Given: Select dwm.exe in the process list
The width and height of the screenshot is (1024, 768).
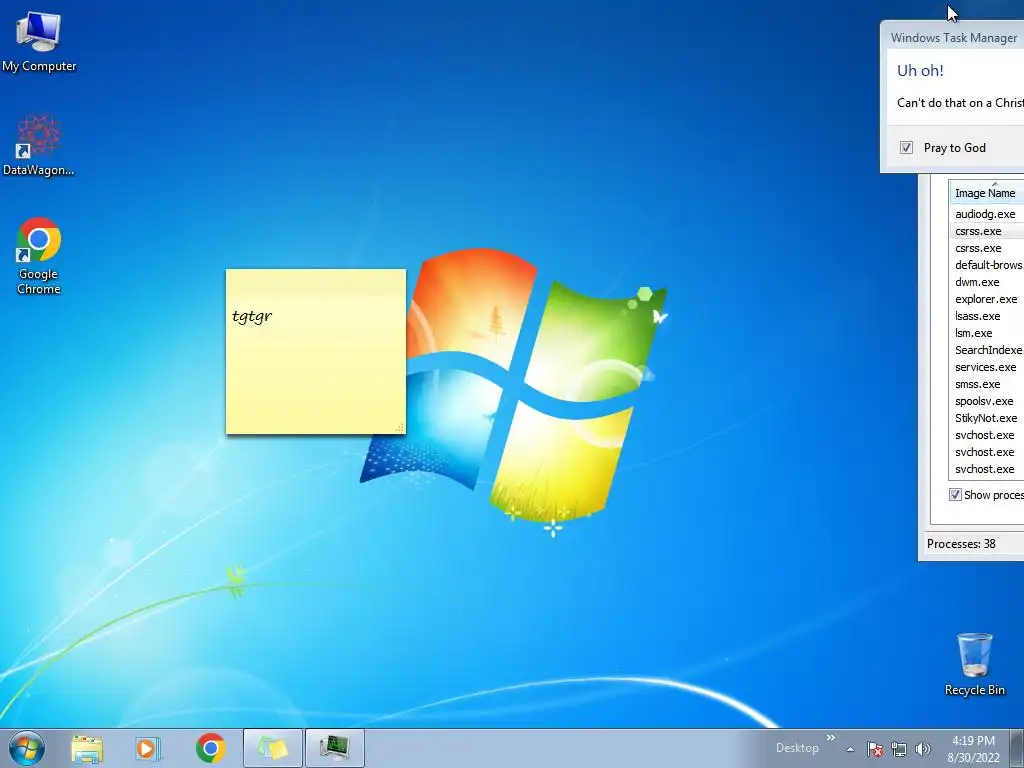Looking at the screenshot, I should (x=986, y=282).
